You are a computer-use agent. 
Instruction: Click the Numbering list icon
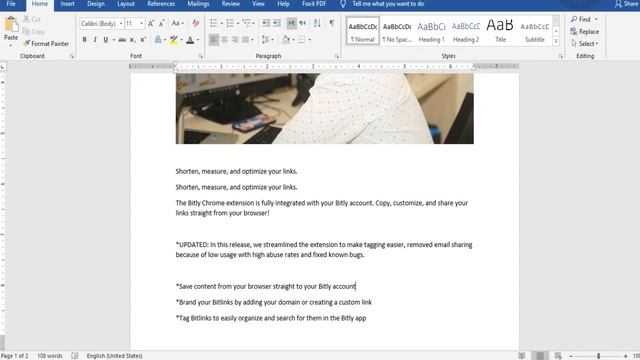(230, 23)
